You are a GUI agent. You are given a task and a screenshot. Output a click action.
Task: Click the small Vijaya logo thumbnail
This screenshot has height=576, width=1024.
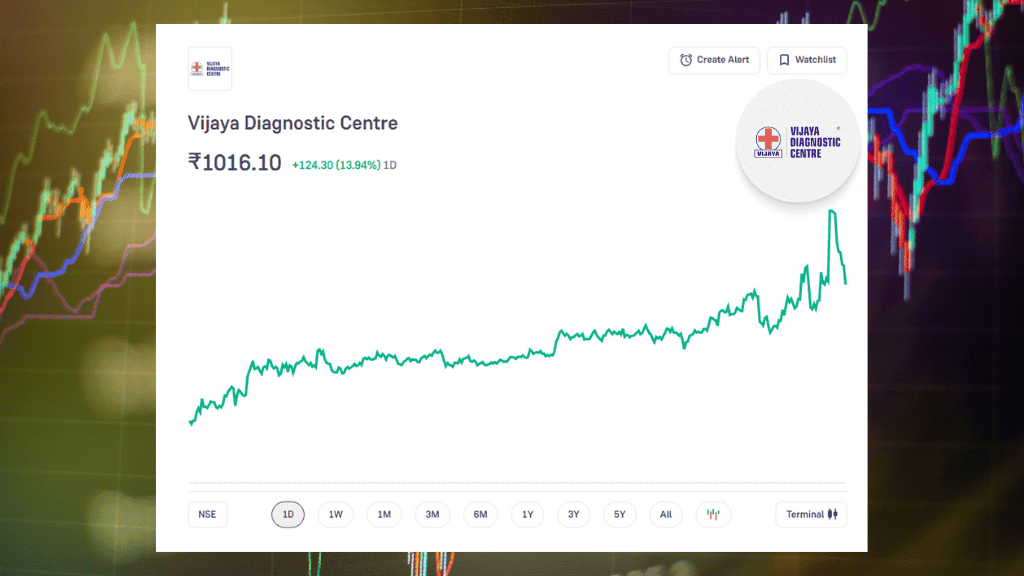tap(210, 69)
